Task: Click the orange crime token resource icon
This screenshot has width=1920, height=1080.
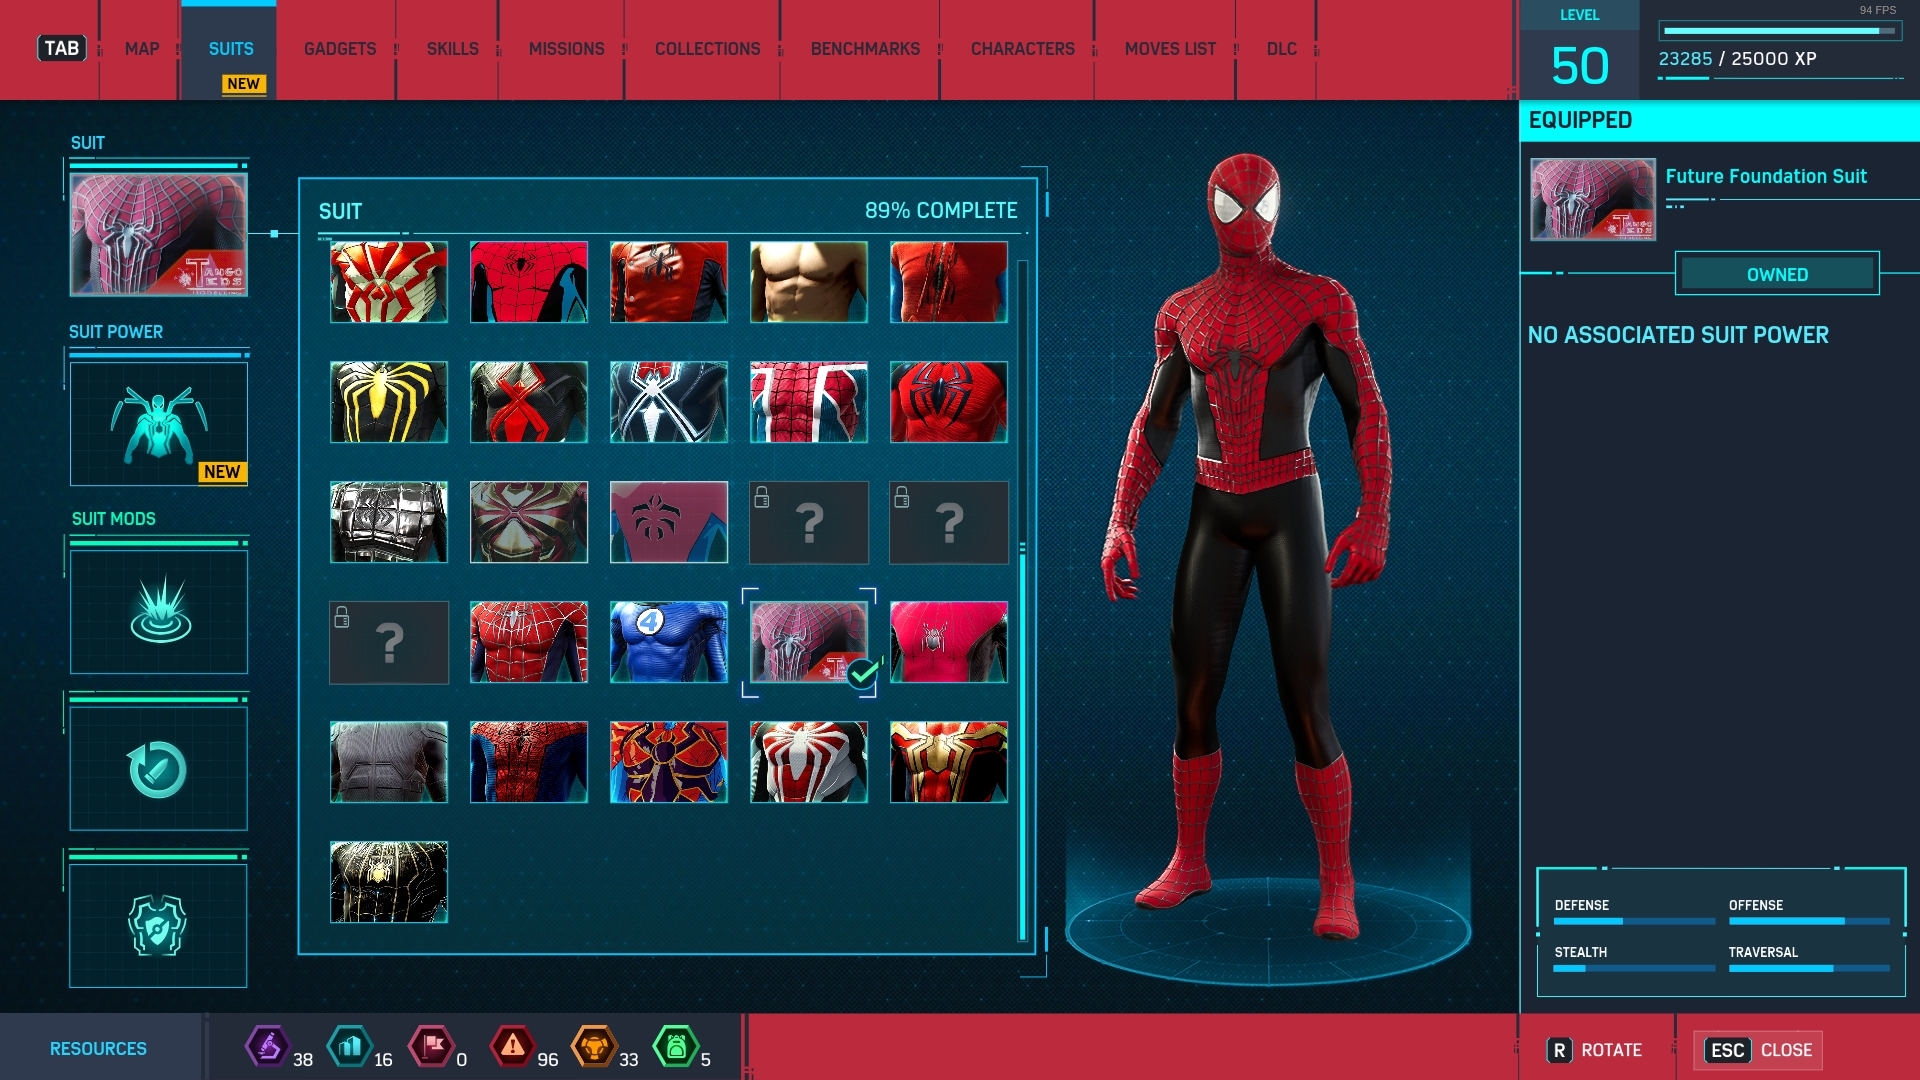Action: tap(594, 1047)
